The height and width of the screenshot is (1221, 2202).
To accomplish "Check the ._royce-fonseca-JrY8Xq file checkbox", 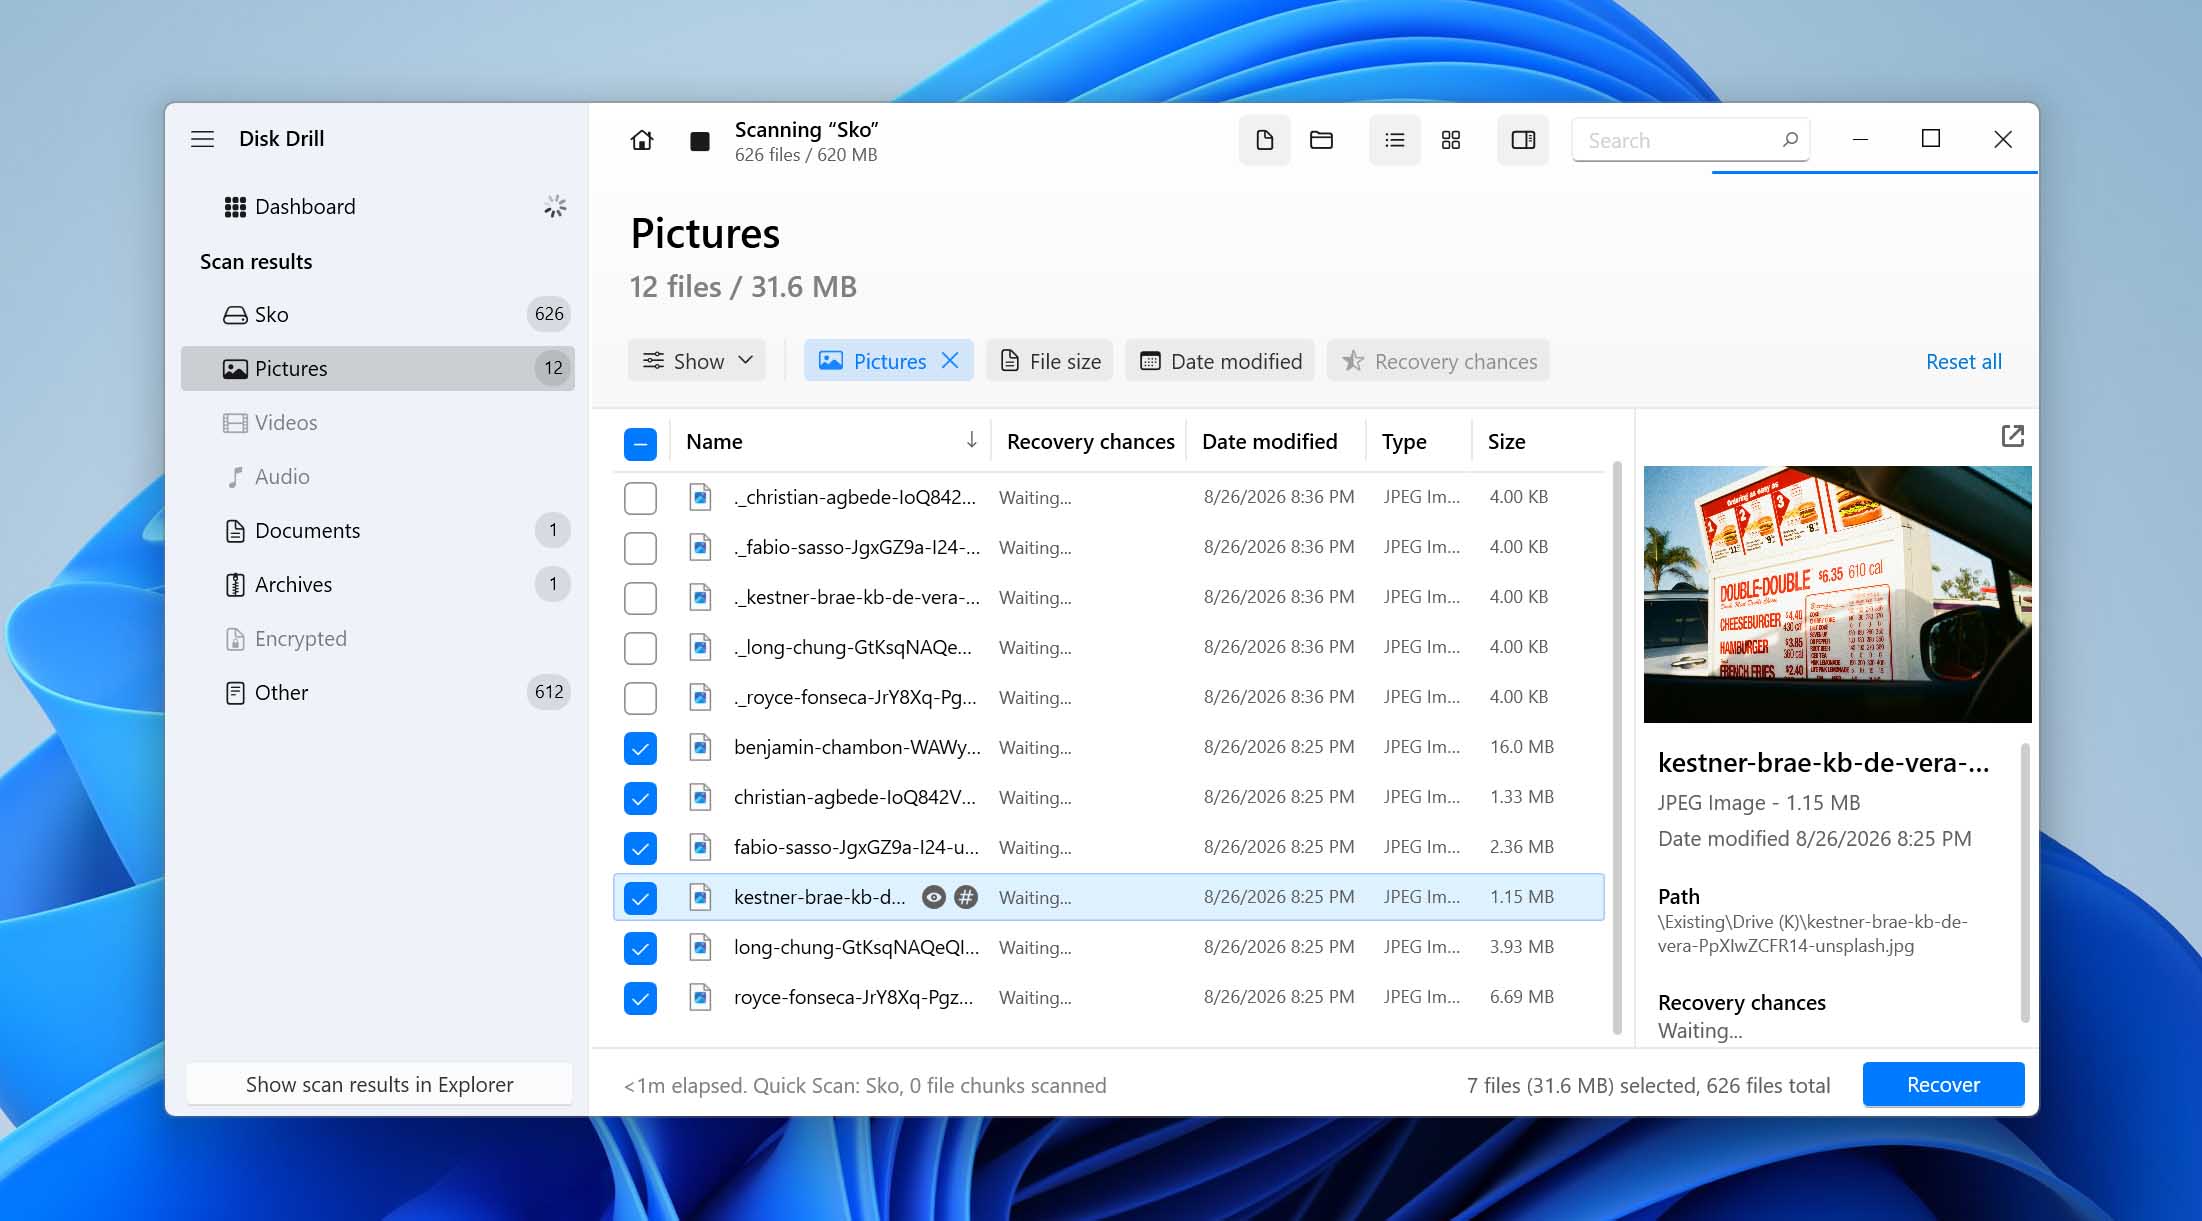I will coord(640,698).
